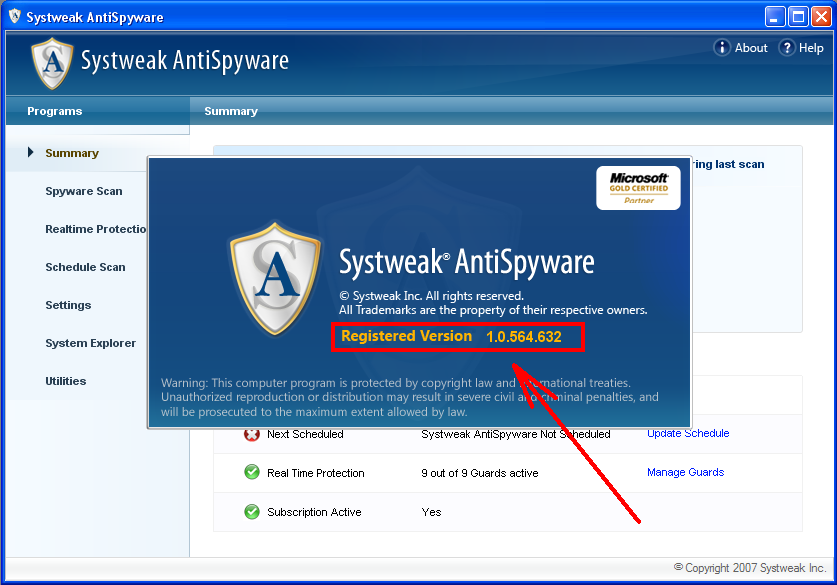This screenshot has width=837, height=585.
Task: Click the Systweak shield logo in header
Action: [52, 63]
